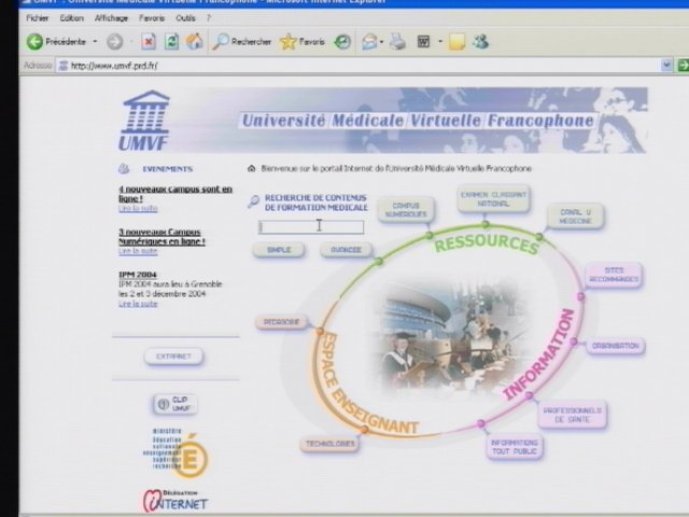This screenshot has height=517, width=689.
Task: Open the Technologies bubble
Action: coord(330,444)
